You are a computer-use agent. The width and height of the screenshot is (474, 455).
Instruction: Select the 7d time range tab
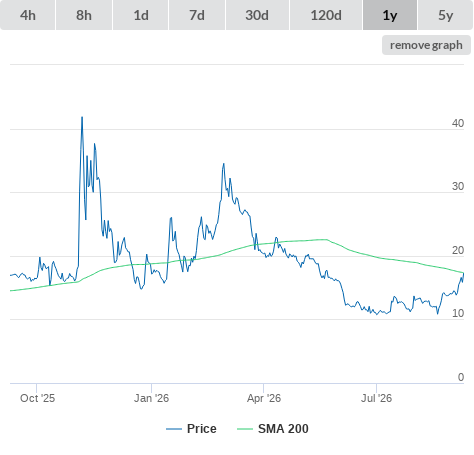pyautogui.click(x=197, y=15)
